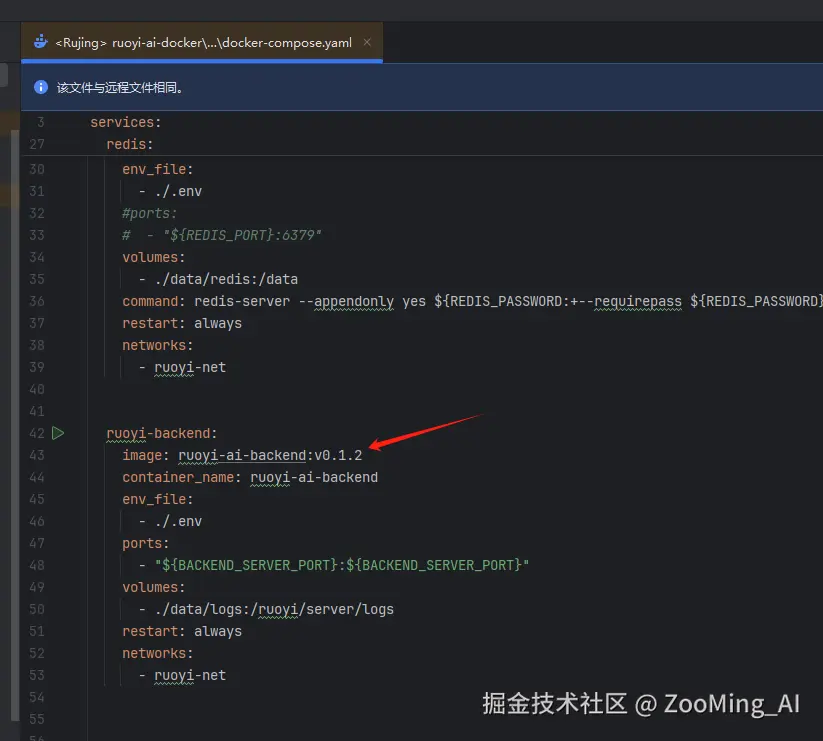Viewport: 823px width, 741px height.
Task: Click 'restart: always' on line 37
Action: point(182,323)
